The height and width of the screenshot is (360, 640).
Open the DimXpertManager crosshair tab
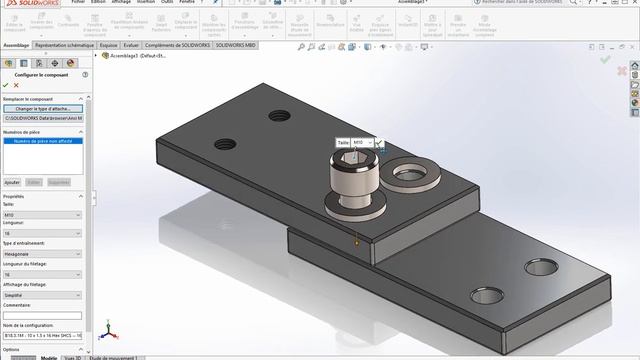click(x=55, y=63)
